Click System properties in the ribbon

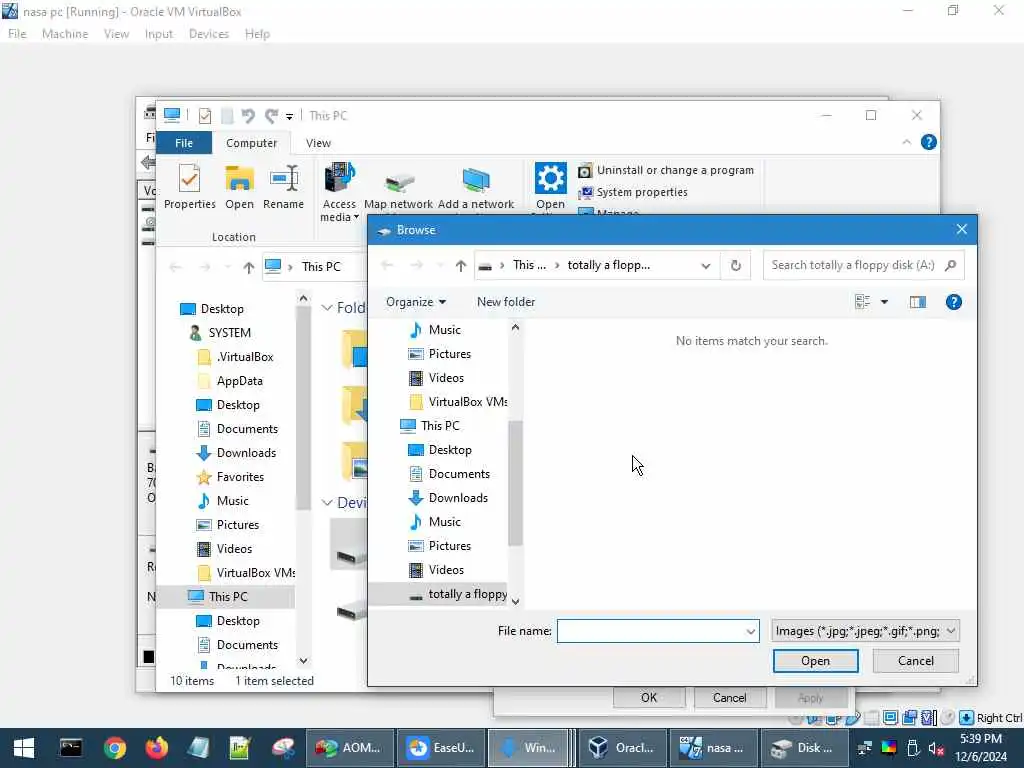633,192
